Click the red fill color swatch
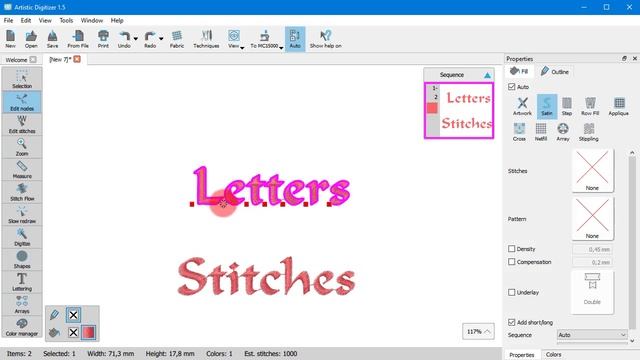 (89, 332)
